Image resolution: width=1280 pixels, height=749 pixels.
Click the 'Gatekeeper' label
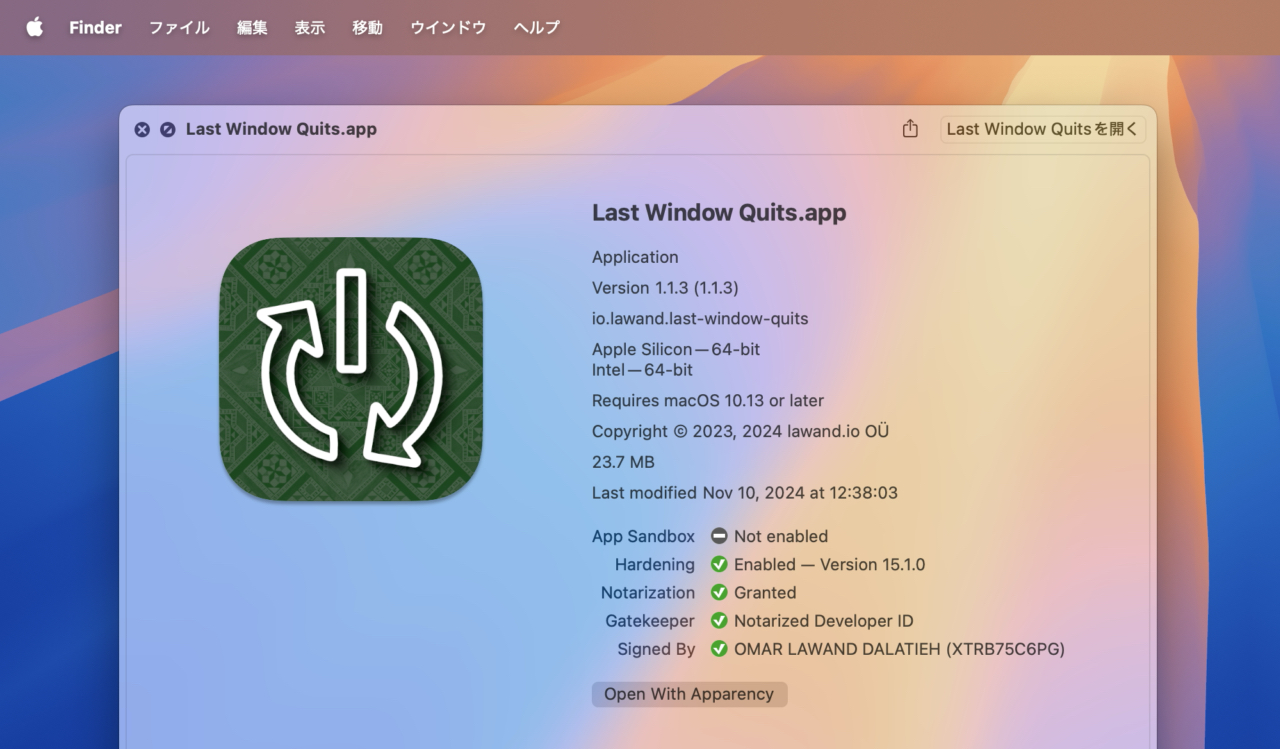click(x=650, y=621)
